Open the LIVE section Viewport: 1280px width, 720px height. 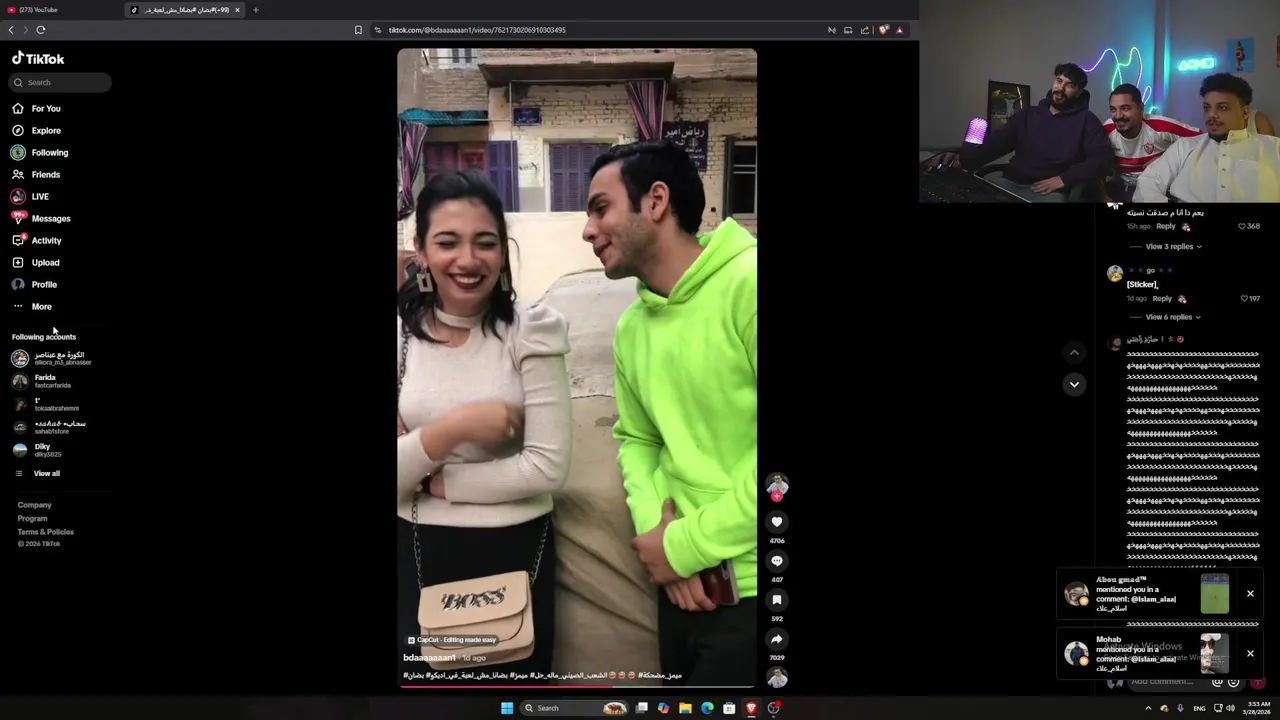tap(30, 197)
